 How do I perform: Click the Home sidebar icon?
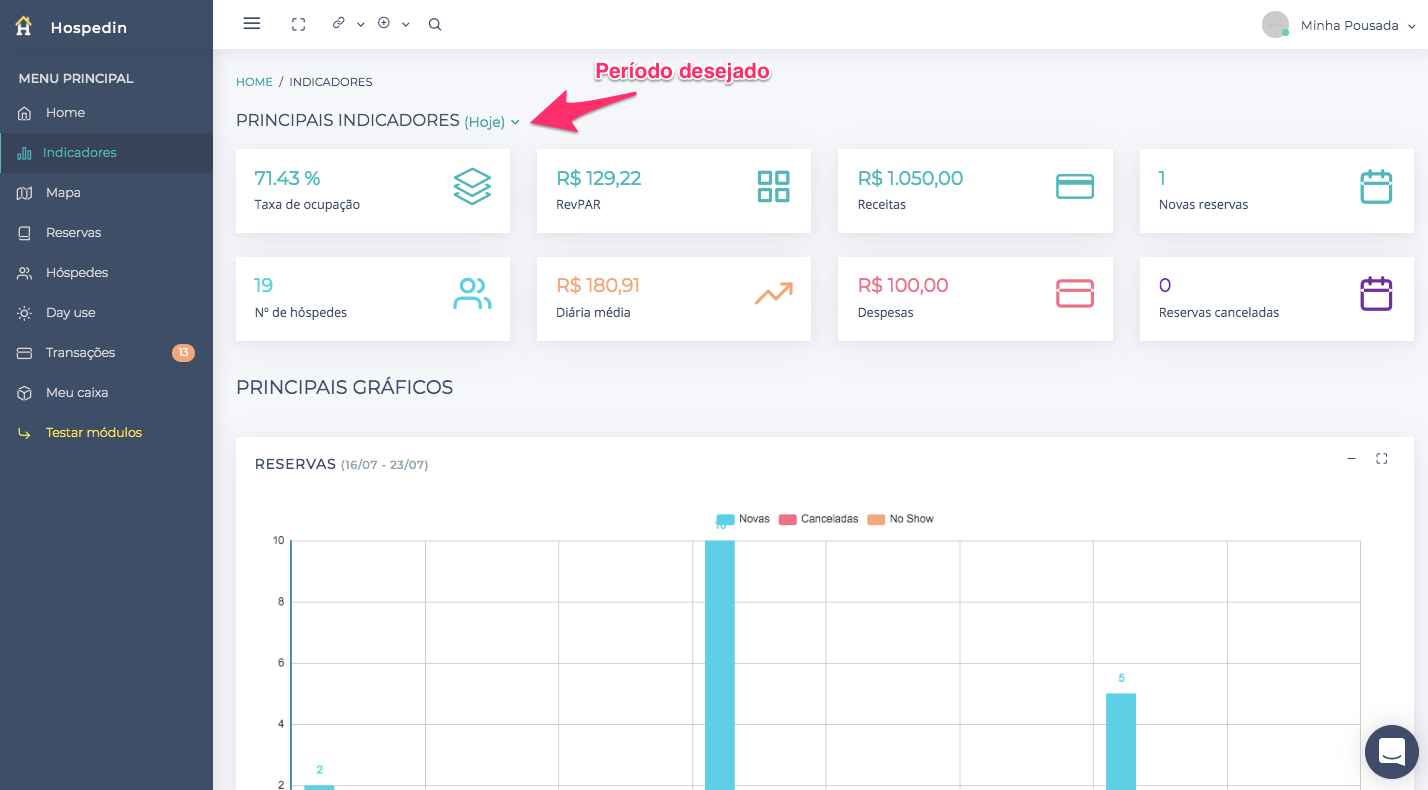[x=25, y=113]
